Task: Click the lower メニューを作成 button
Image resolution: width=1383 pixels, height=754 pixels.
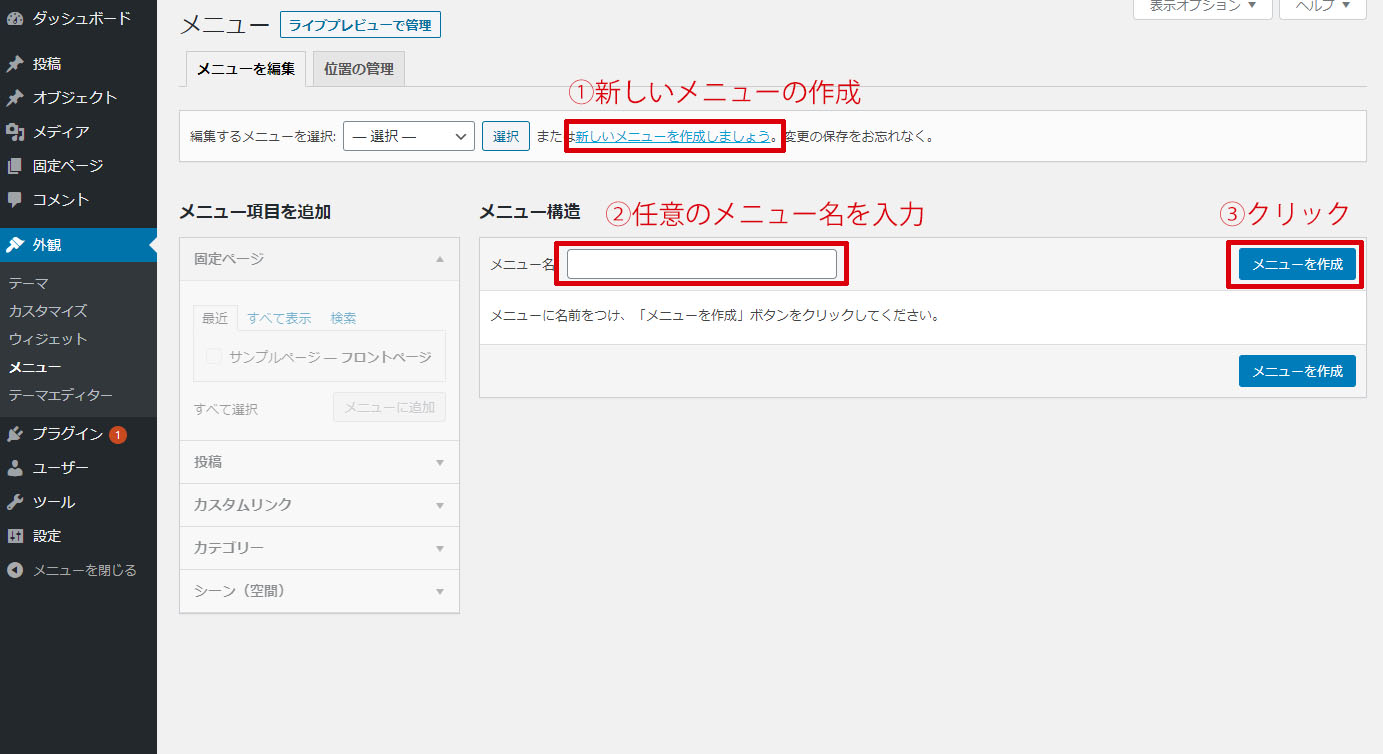Action: [1297, 371]
